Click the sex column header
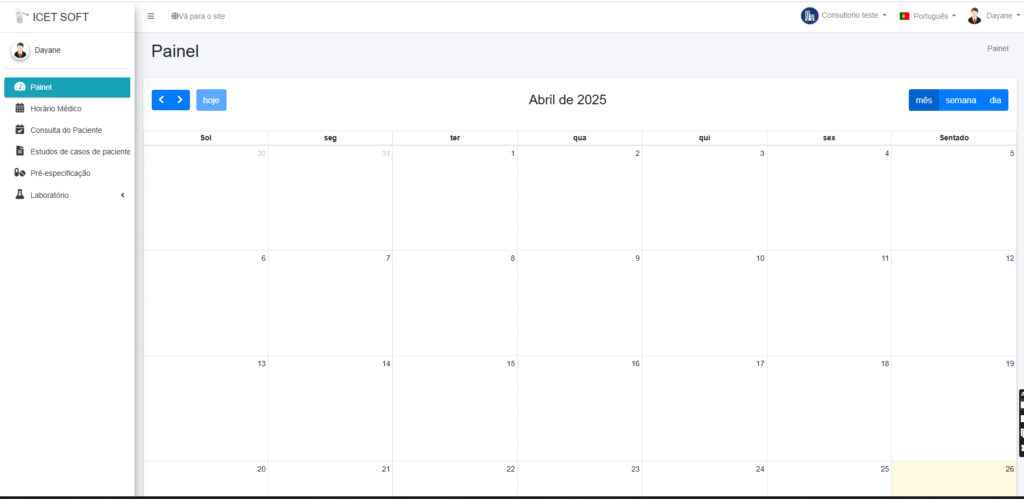1024x499 pixels. [829, 138]
